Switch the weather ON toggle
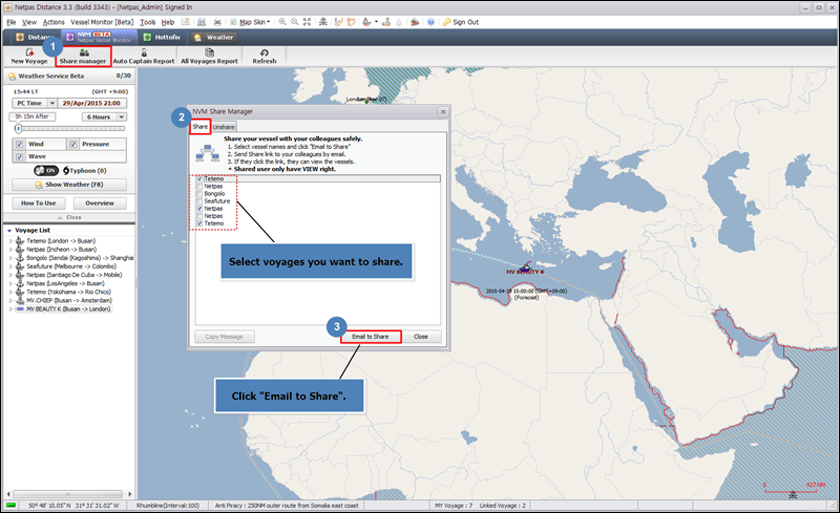This screenshot has height=513, width=840. point(46,170)
